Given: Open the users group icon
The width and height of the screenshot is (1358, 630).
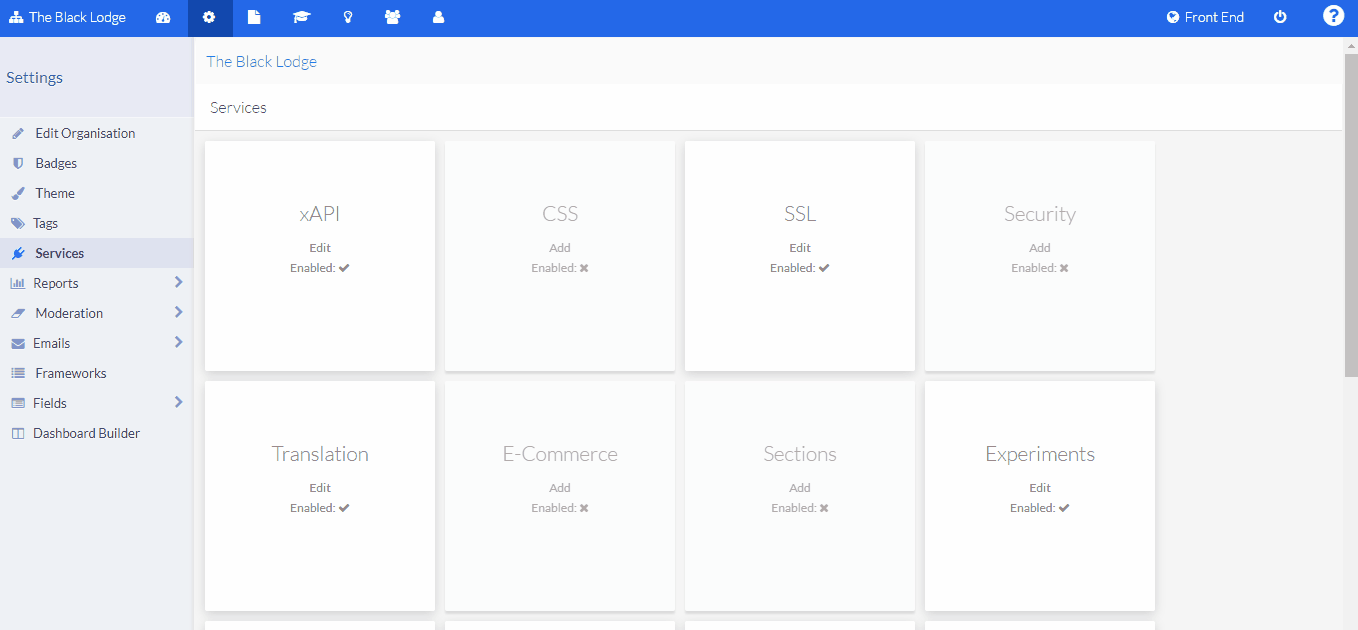Looking at the screenshot, I should (x=392, y=17).
